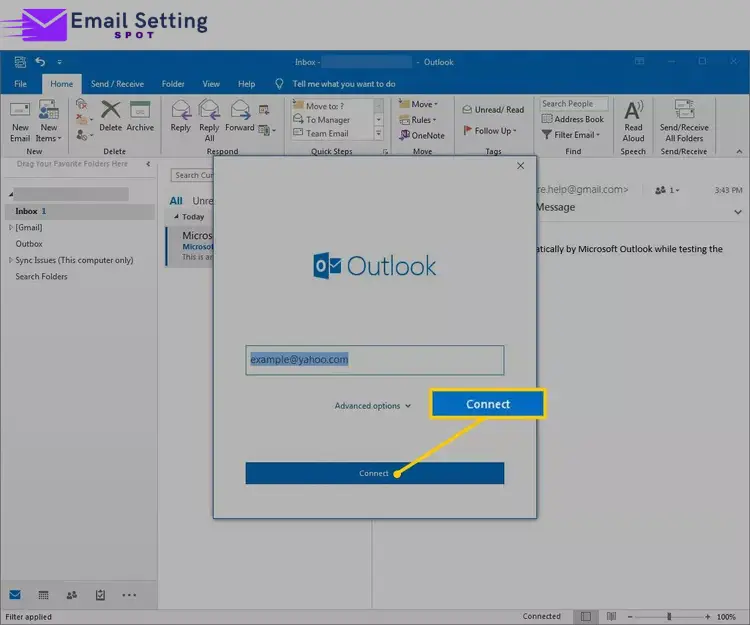The width and height of the screenshot is (750, 625).
Task: Expand Advanced options in dialog
Action: click(373, 406)
